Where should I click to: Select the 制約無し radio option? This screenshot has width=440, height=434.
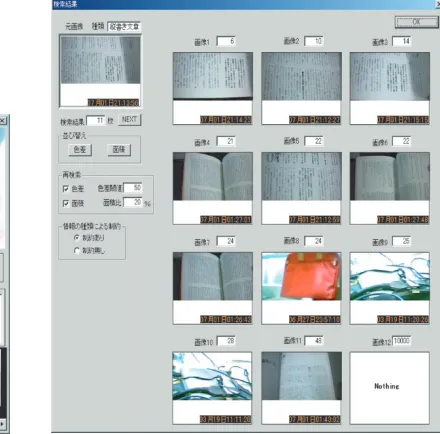(x=77, y=250)
